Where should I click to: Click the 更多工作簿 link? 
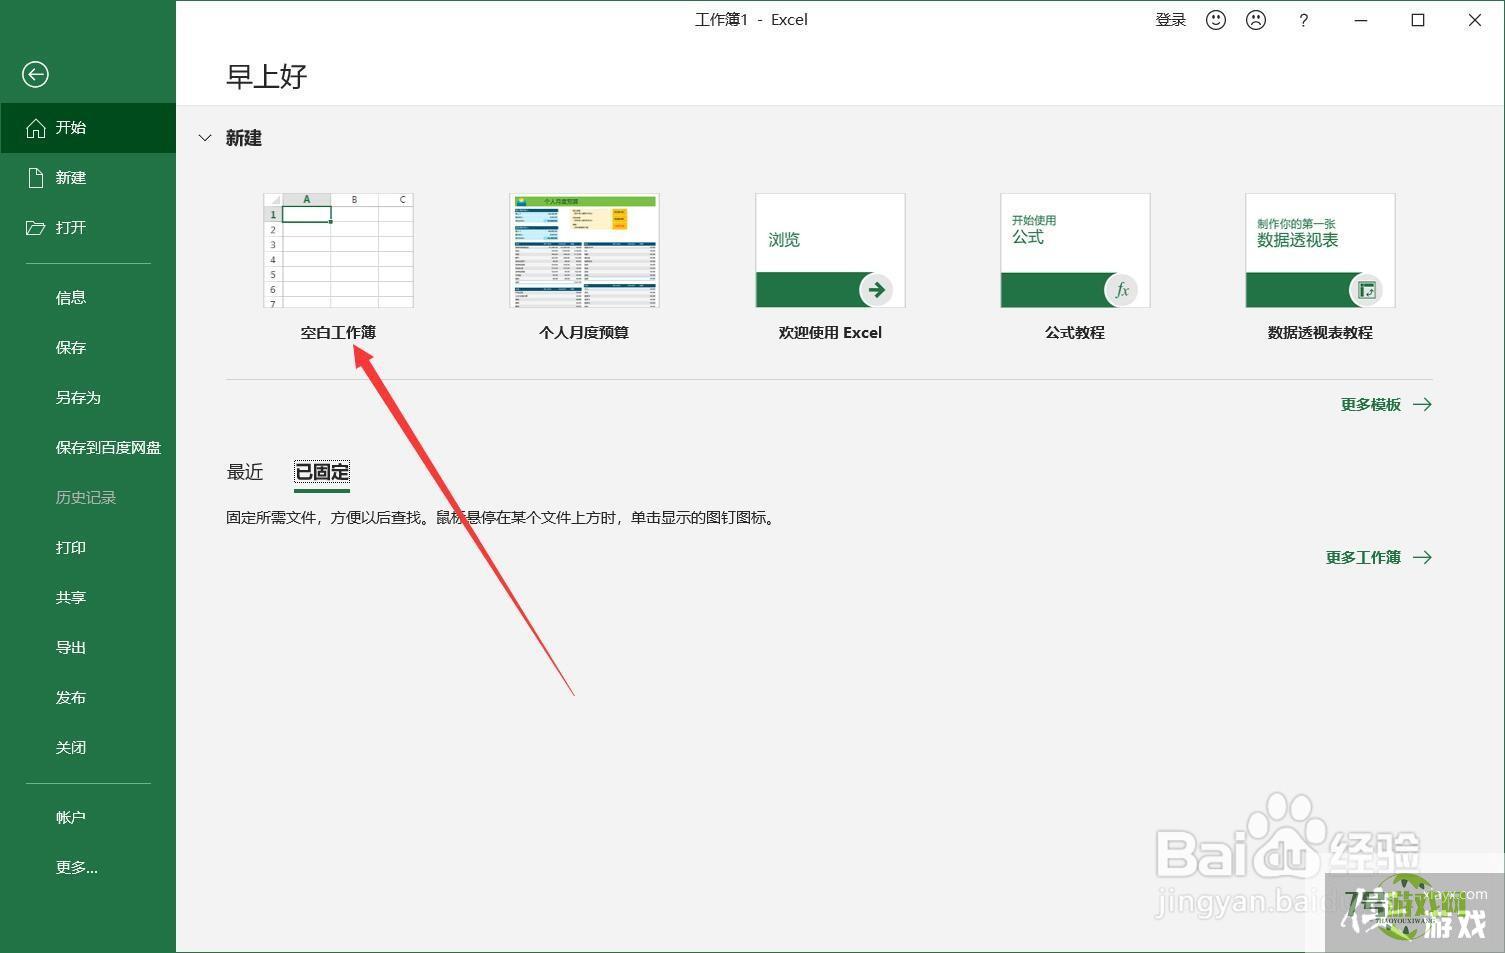pos(1379,558)
